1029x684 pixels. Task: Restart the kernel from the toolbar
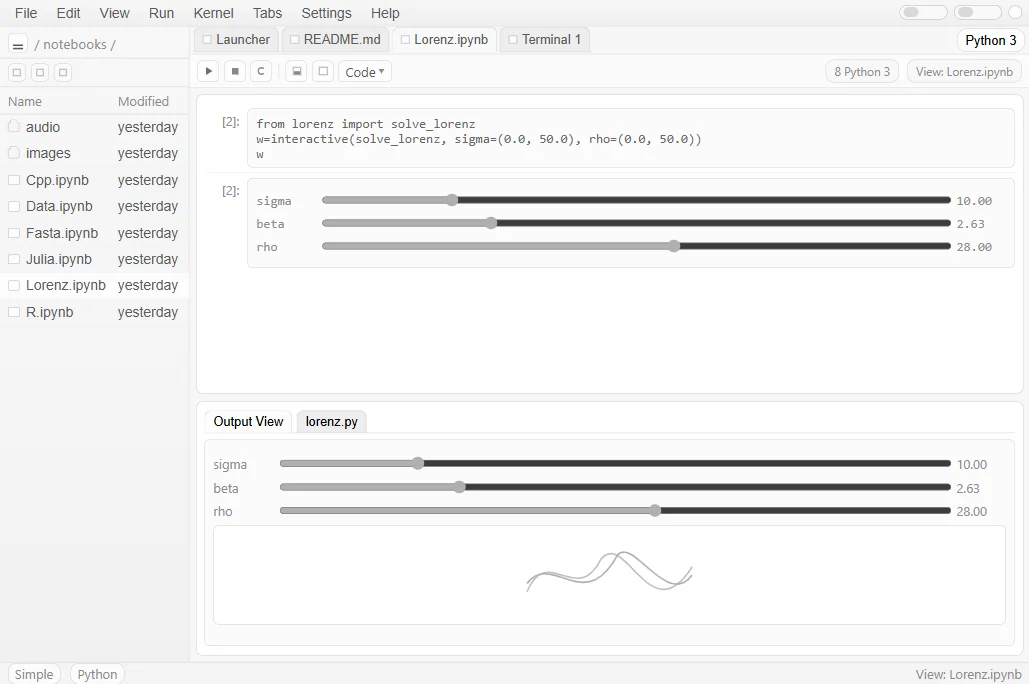pos(260,71)
